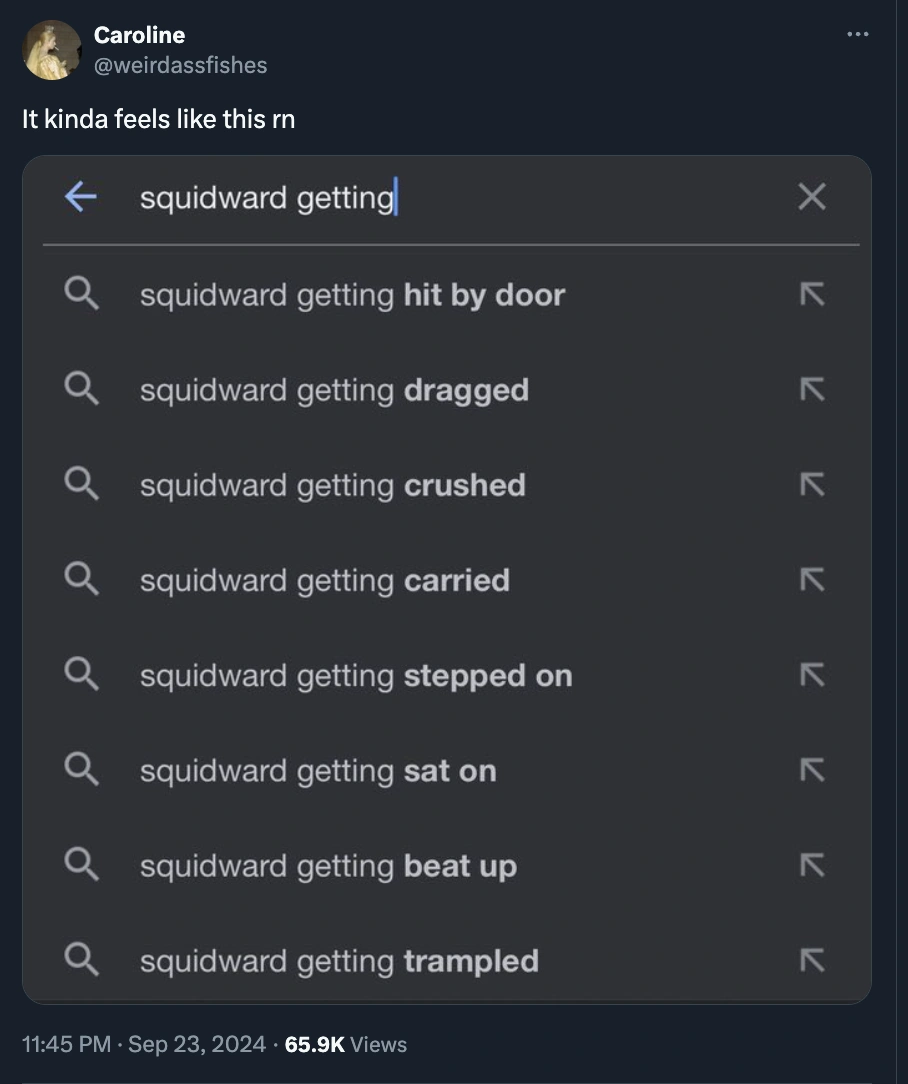View the 65.9K Views count
Image resolution: width=908 pixels, height=1084 pixels.
tap(346, 1045)
